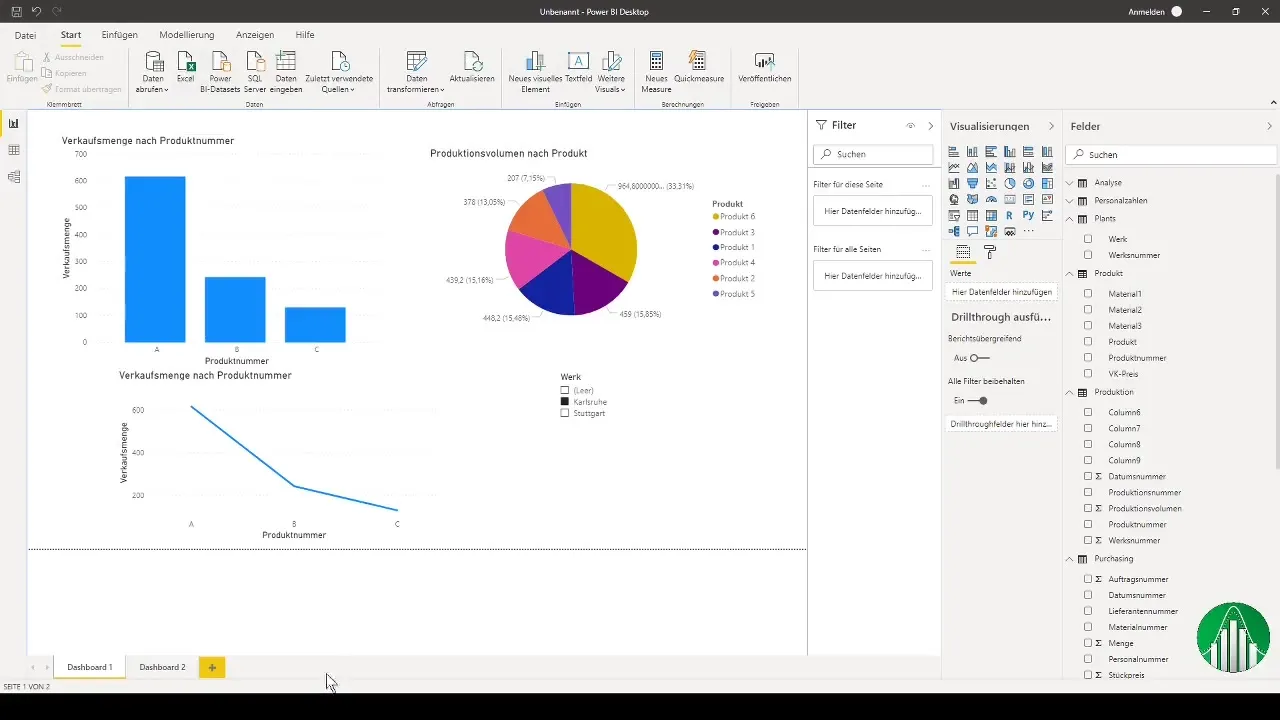Select the R script visual icon
Image resolution: width=1280 pixels, height=720 pixels.
(1010, 215)
